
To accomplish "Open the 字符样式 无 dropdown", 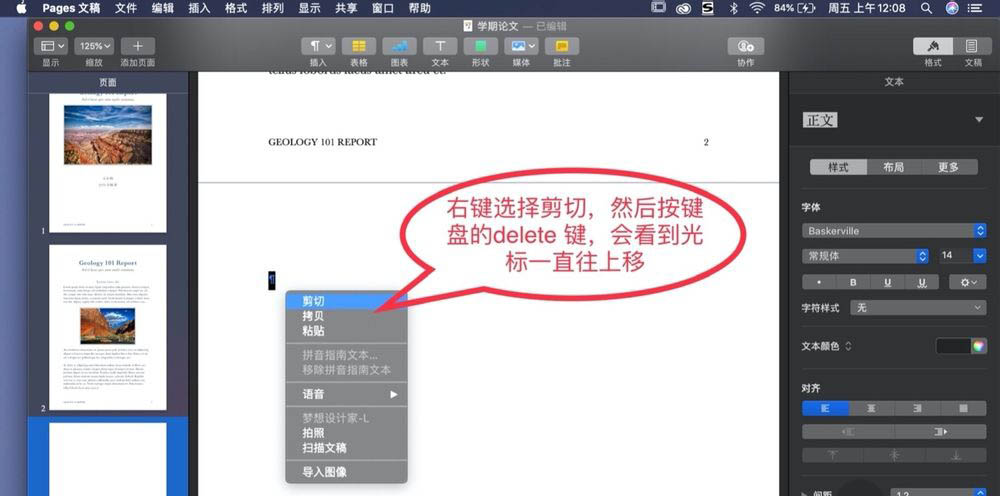I will 918,308.
